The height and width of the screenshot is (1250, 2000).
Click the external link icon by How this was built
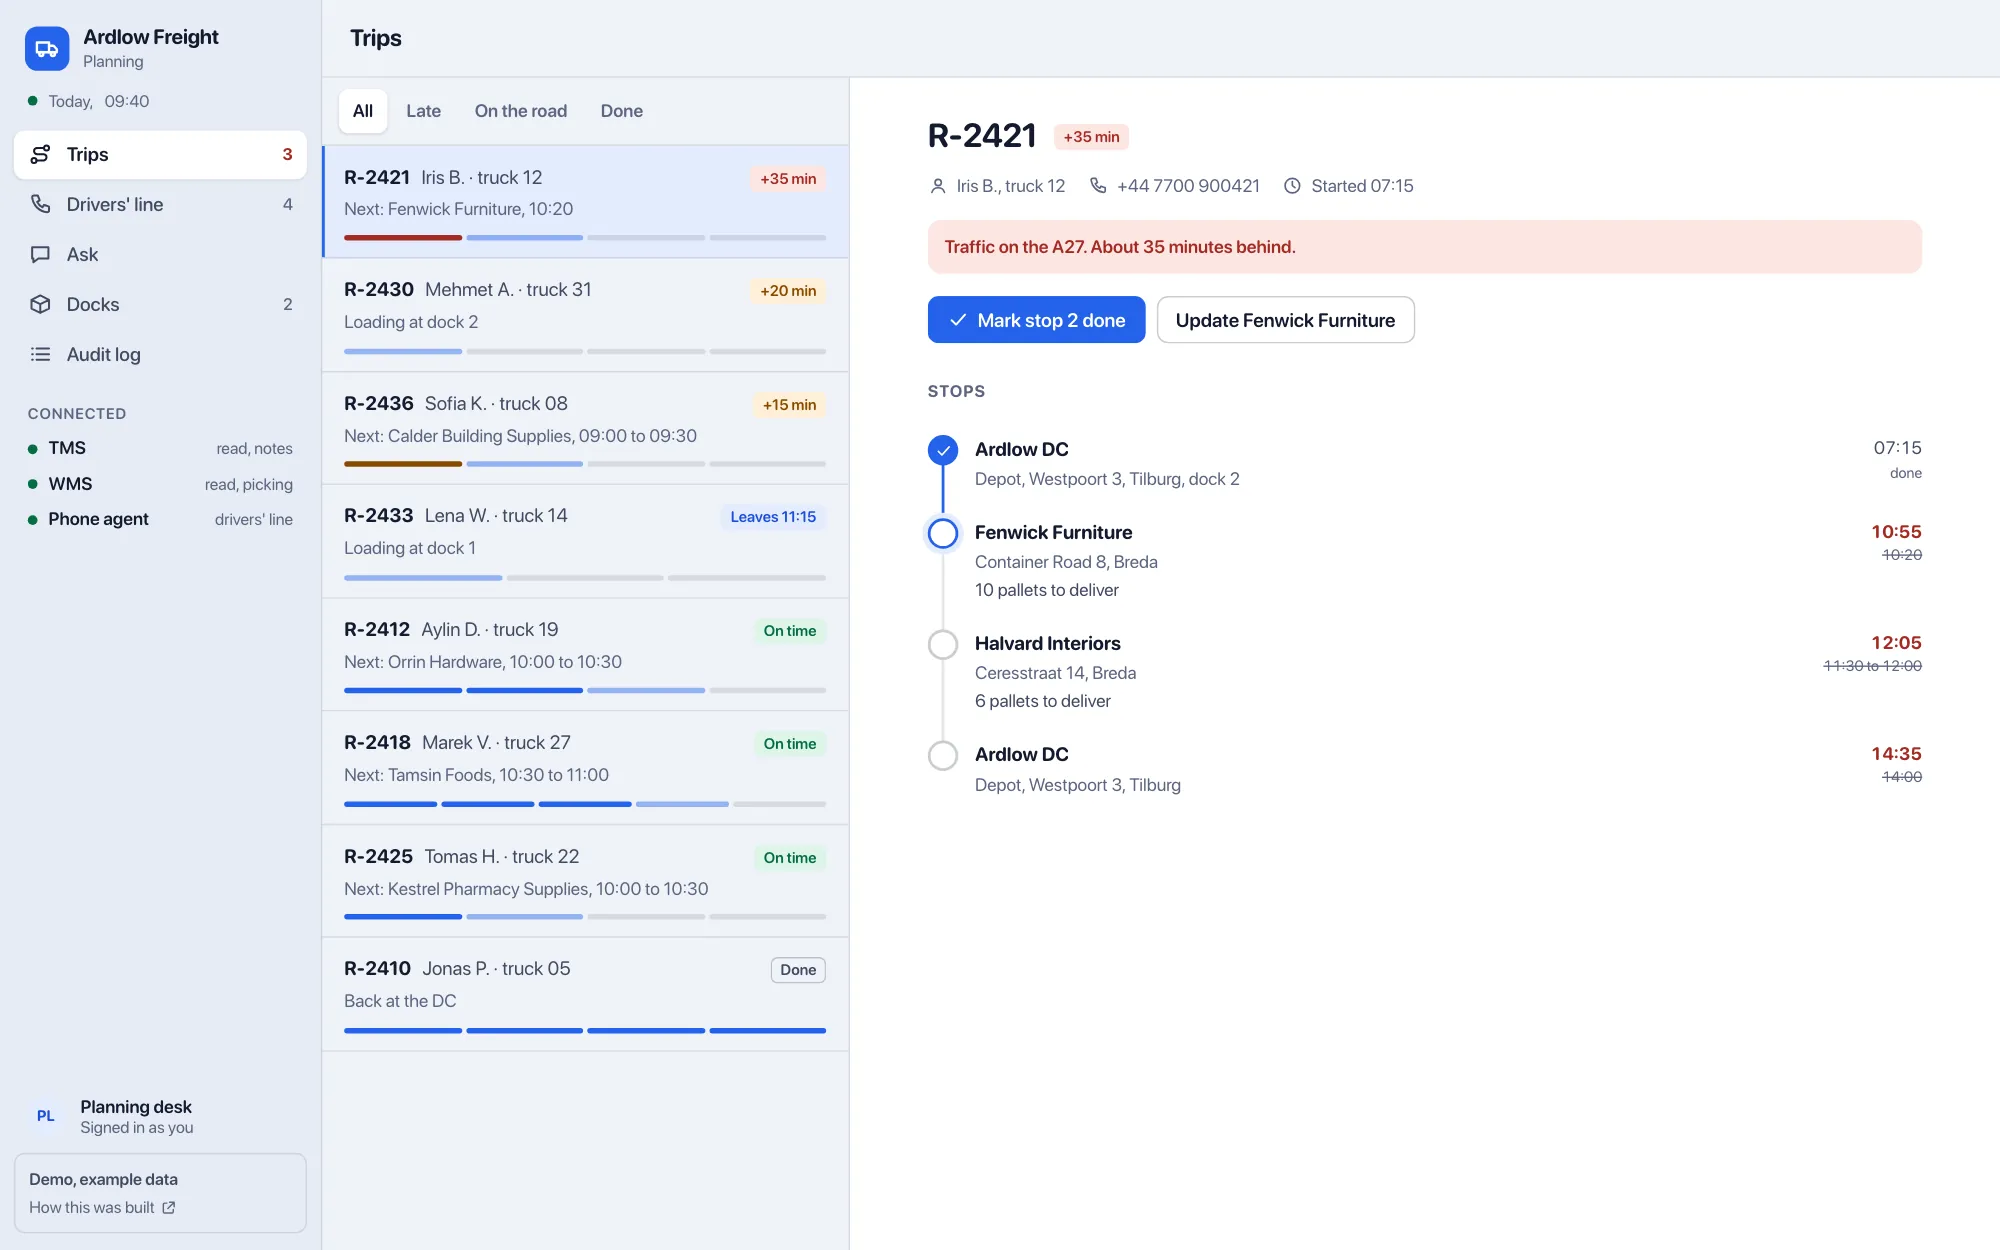tap(169, 1208)
